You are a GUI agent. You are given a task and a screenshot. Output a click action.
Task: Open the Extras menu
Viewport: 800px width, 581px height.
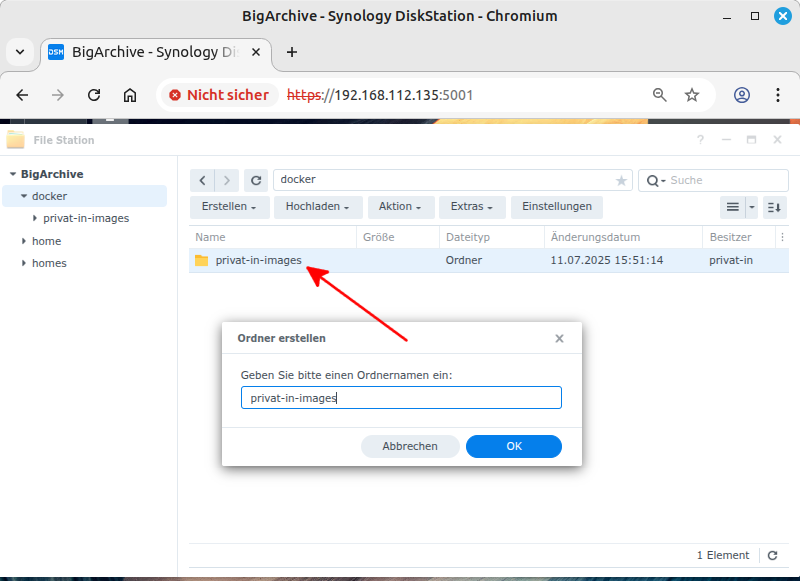click(x=471, y=207)
